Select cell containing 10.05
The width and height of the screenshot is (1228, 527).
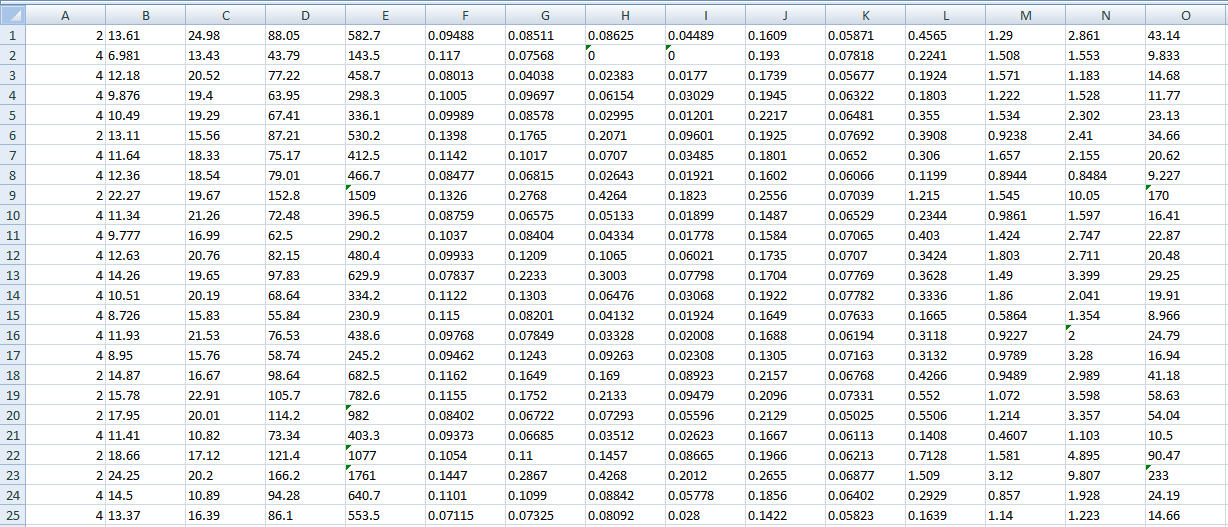tap(1105, 195)
